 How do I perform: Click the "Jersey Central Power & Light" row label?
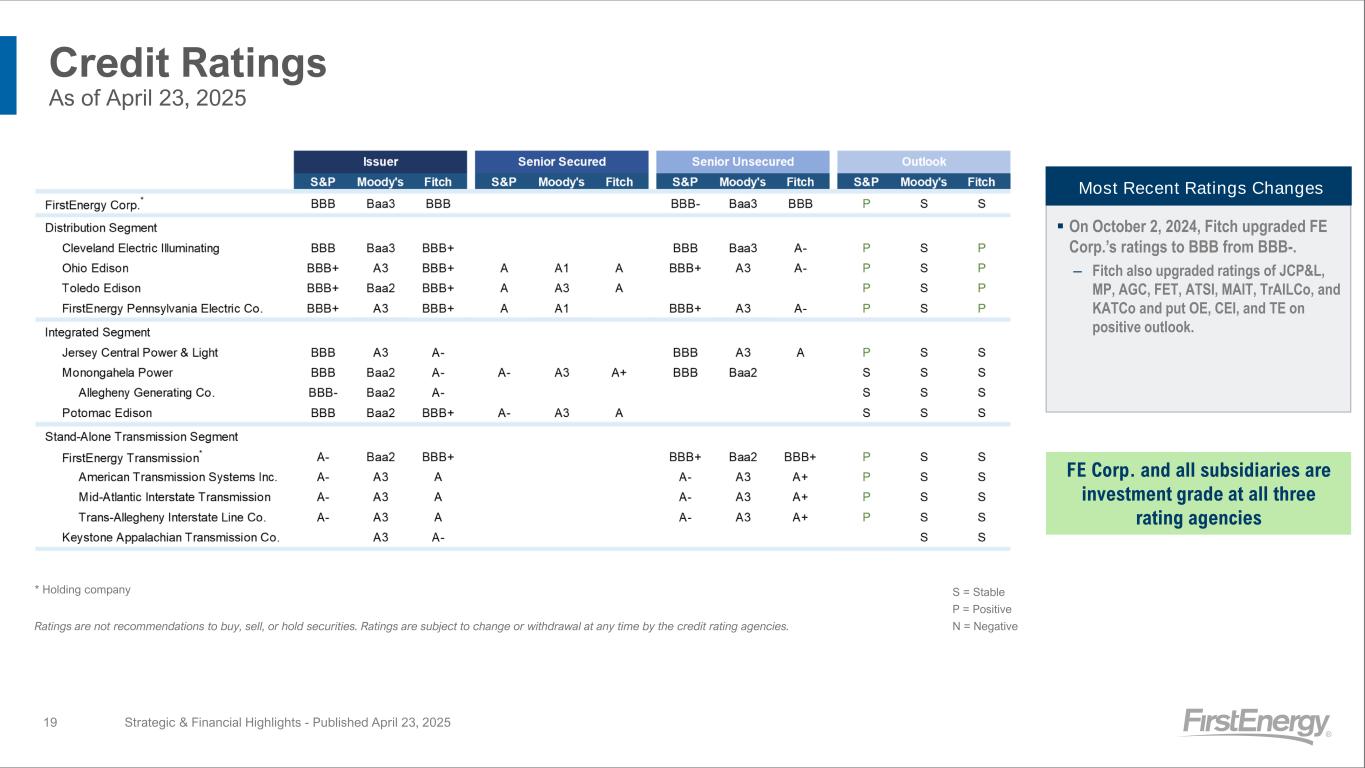(140, 352)
